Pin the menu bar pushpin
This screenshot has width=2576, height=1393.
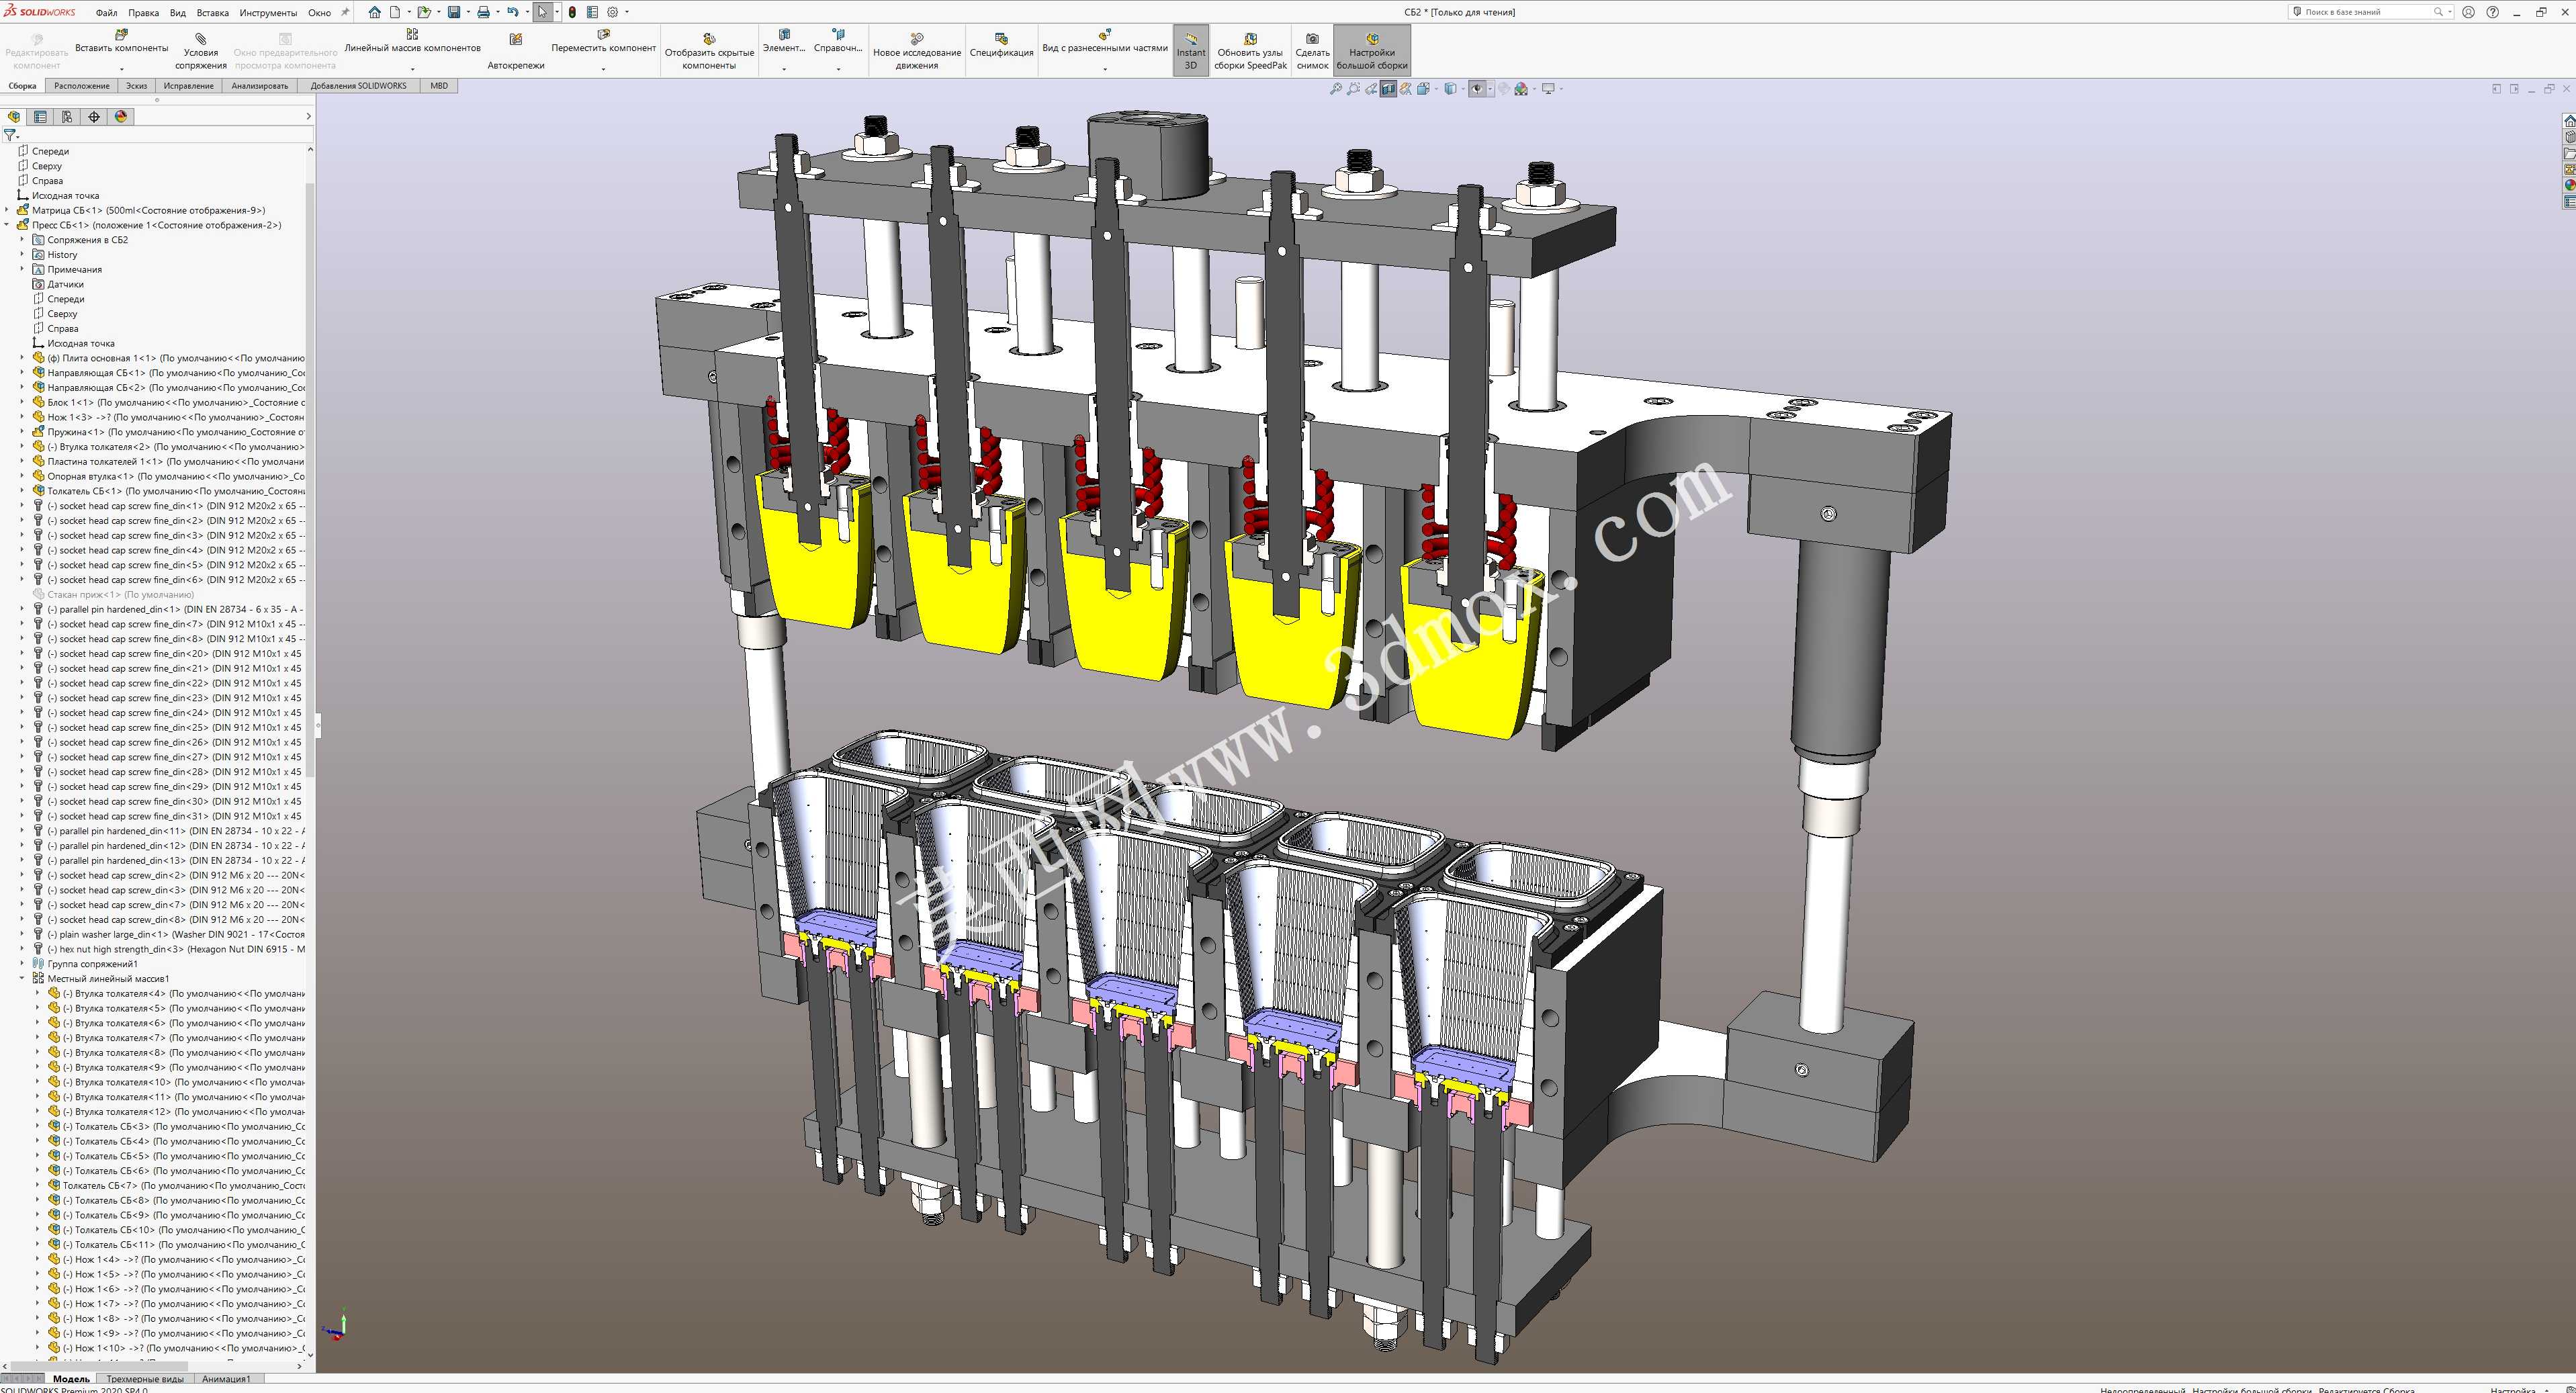click(x=346, y=12)
